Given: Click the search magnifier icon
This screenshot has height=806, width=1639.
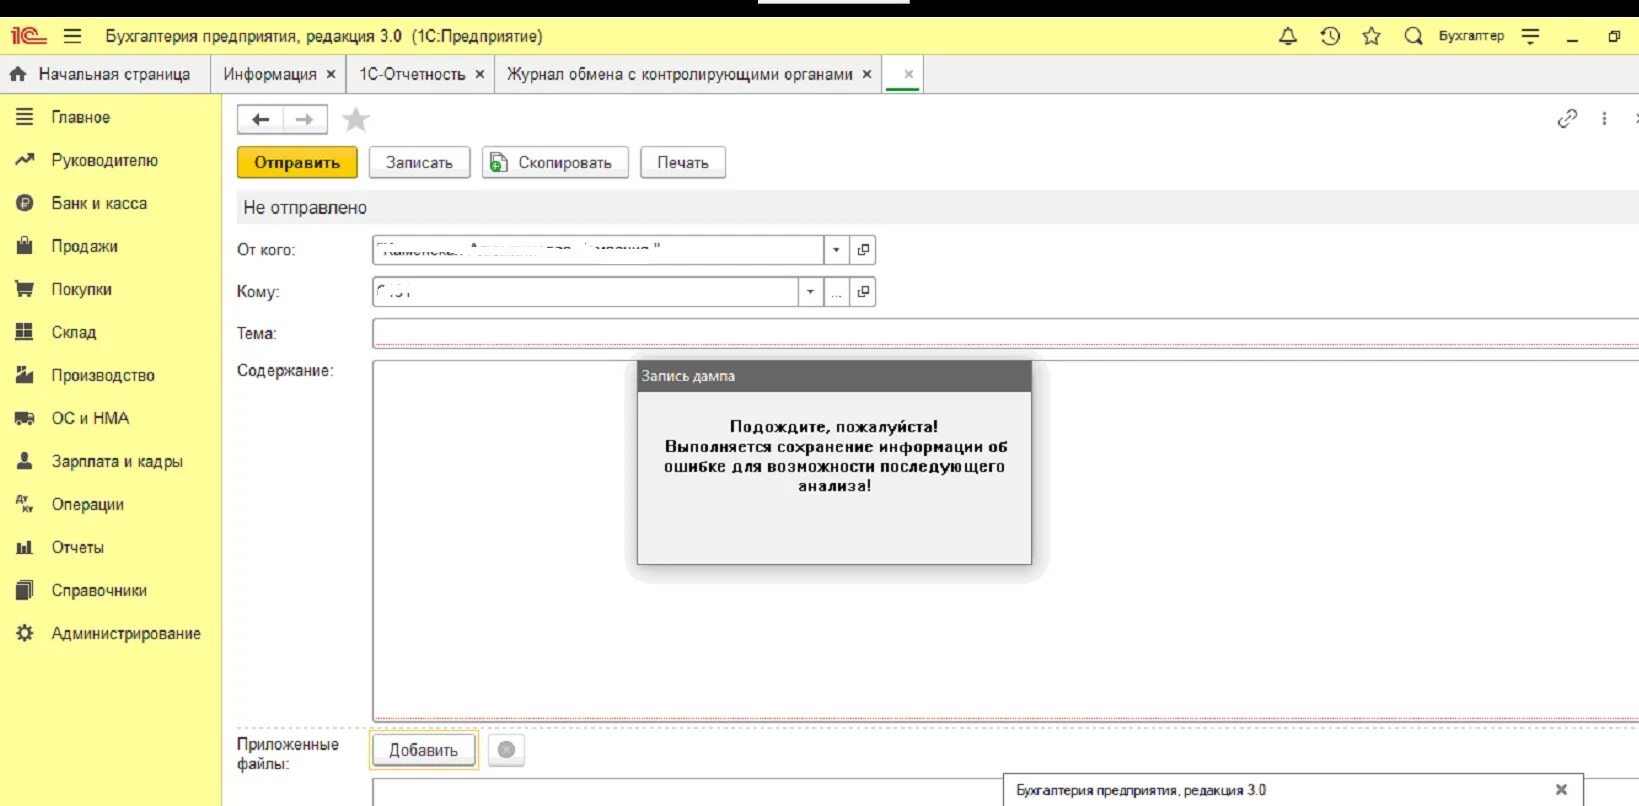Looking at the screenshot, I should 1413,36.
